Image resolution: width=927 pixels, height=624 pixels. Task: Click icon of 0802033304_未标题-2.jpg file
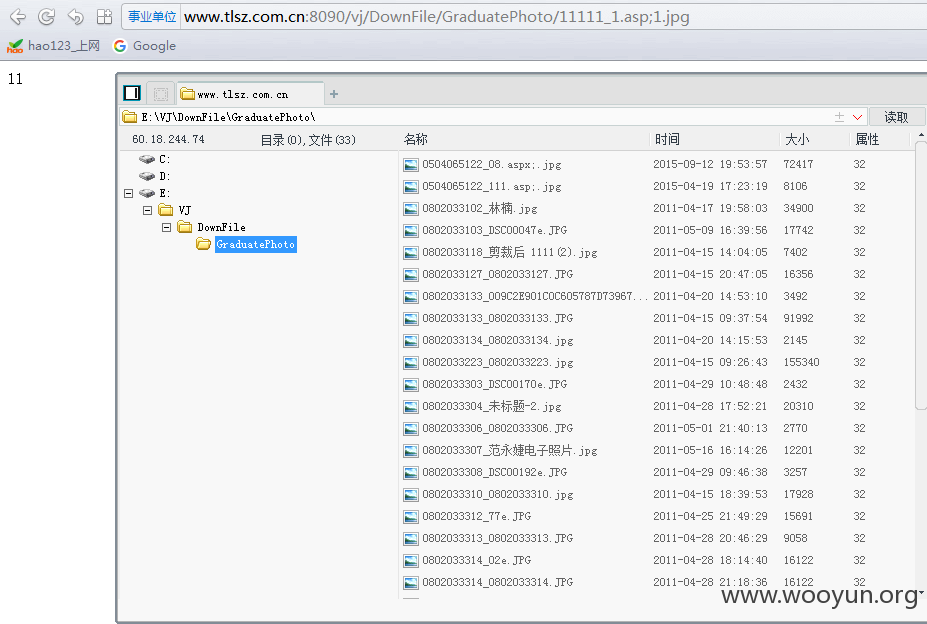pos(411,407)
